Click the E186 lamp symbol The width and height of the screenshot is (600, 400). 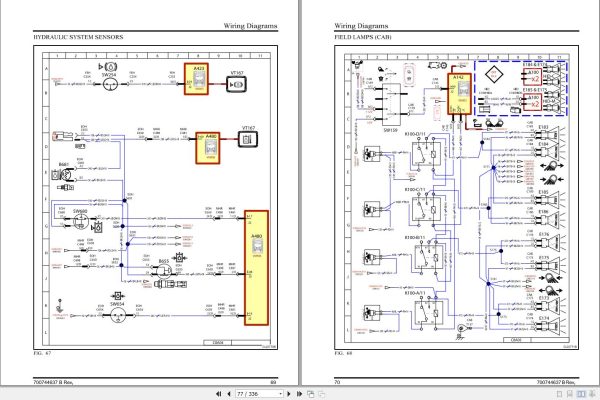[x=548, y=220]
